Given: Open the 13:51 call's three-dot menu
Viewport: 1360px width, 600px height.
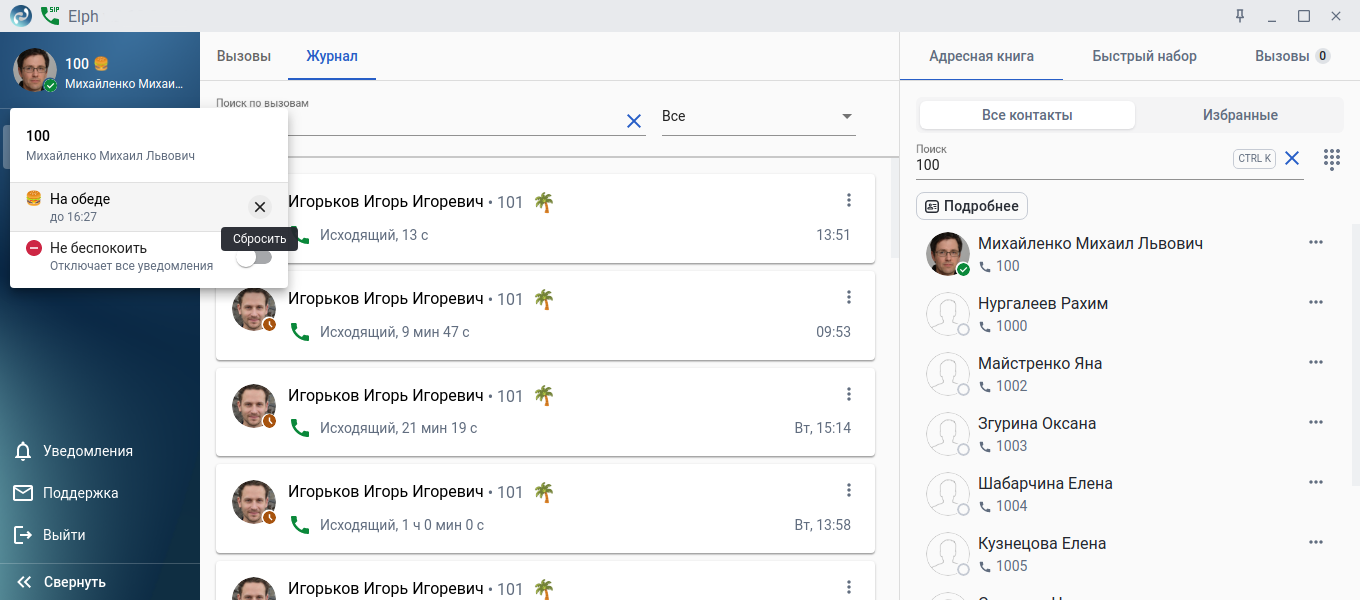Looking at the screenshot, I should 849,200.
